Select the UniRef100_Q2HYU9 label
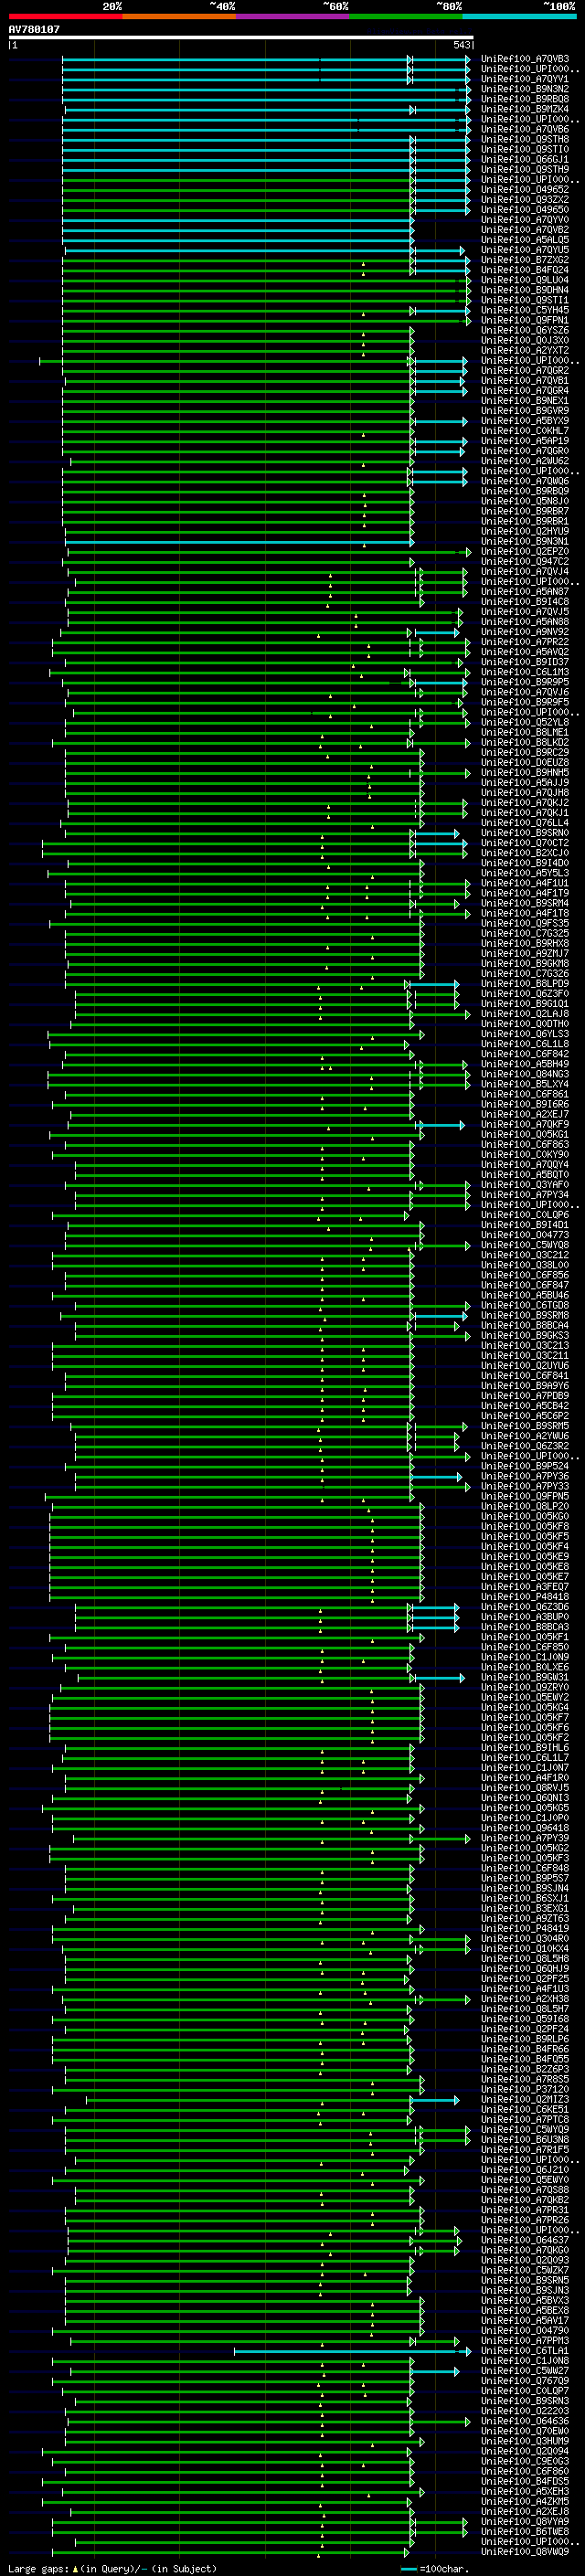This screenshot has width=585, height=2576. [x=525, y=532]
